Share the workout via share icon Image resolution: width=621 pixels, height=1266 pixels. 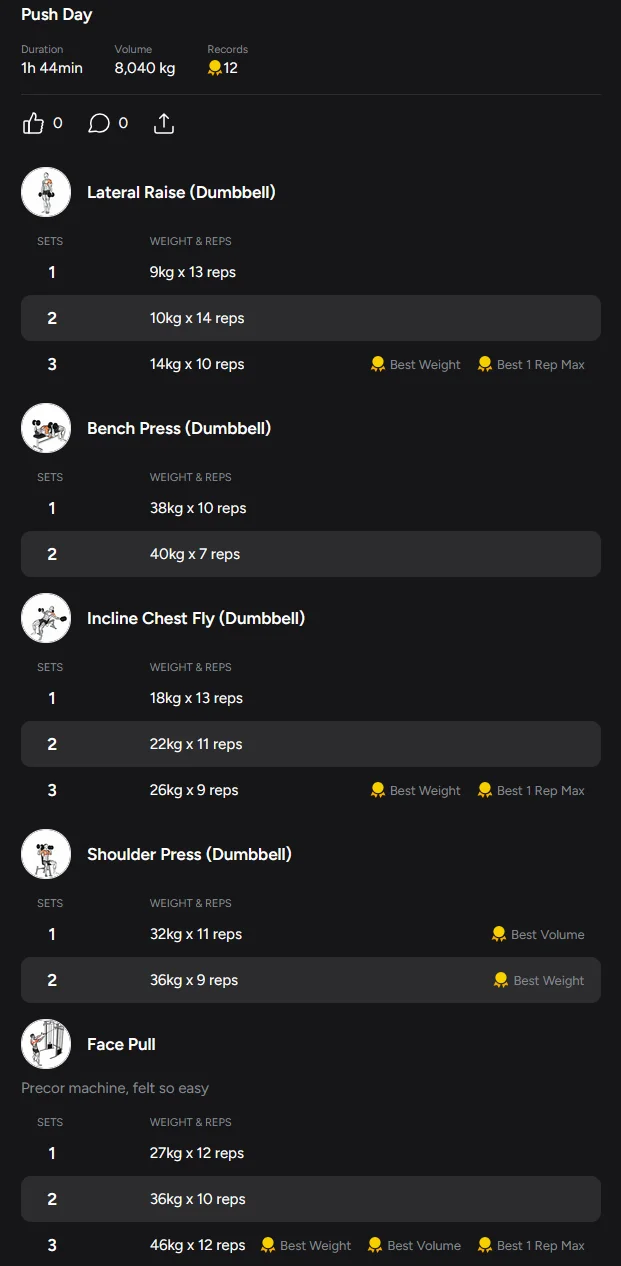pyautogui.click(x=164, y=123)
